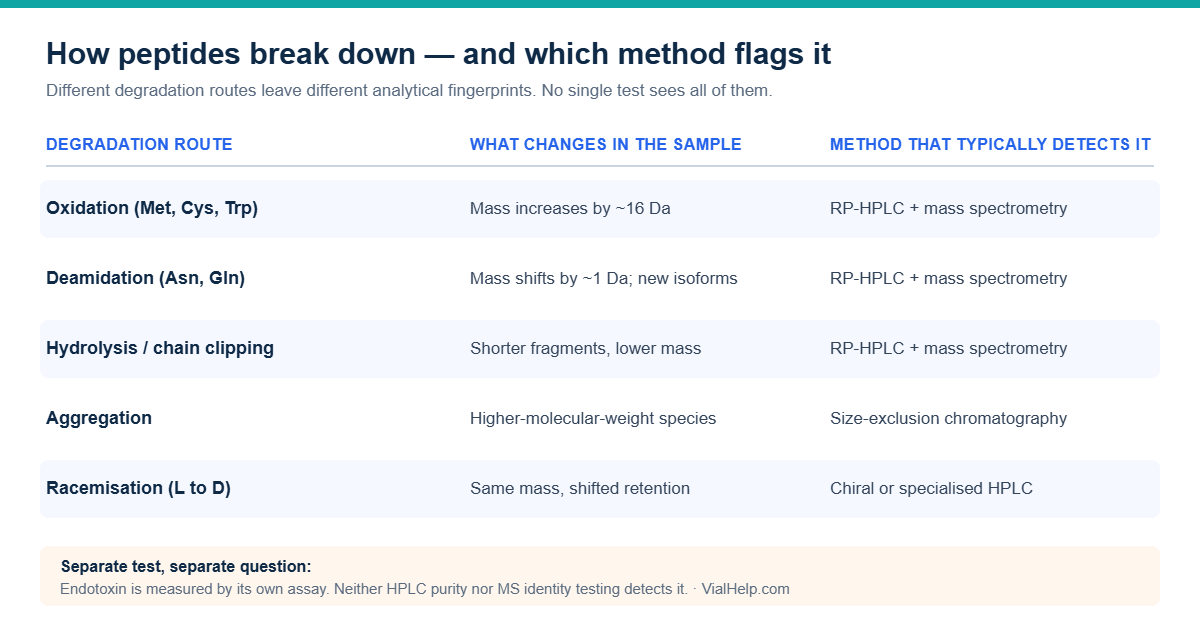Select the 'Degradation Route' column header
This screenshot has width=1200, height=630.
point(139,144)
